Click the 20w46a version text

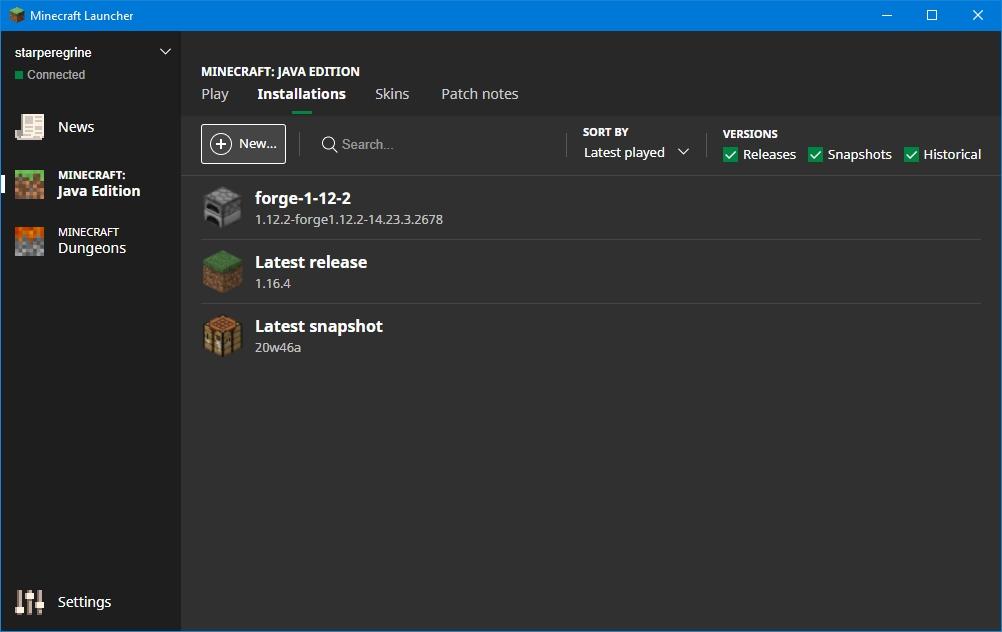pyautogui.click(x=278, y=347)
